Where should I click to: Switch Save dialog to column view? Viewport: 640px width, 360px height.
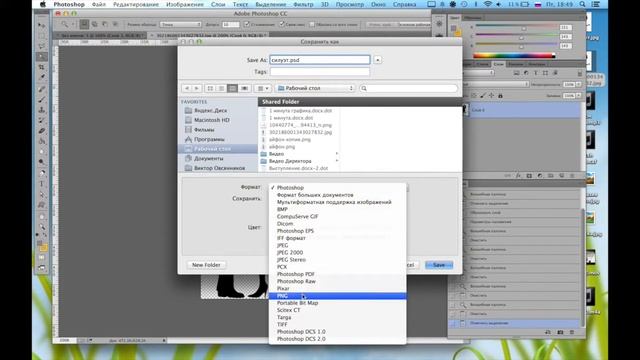232,88
